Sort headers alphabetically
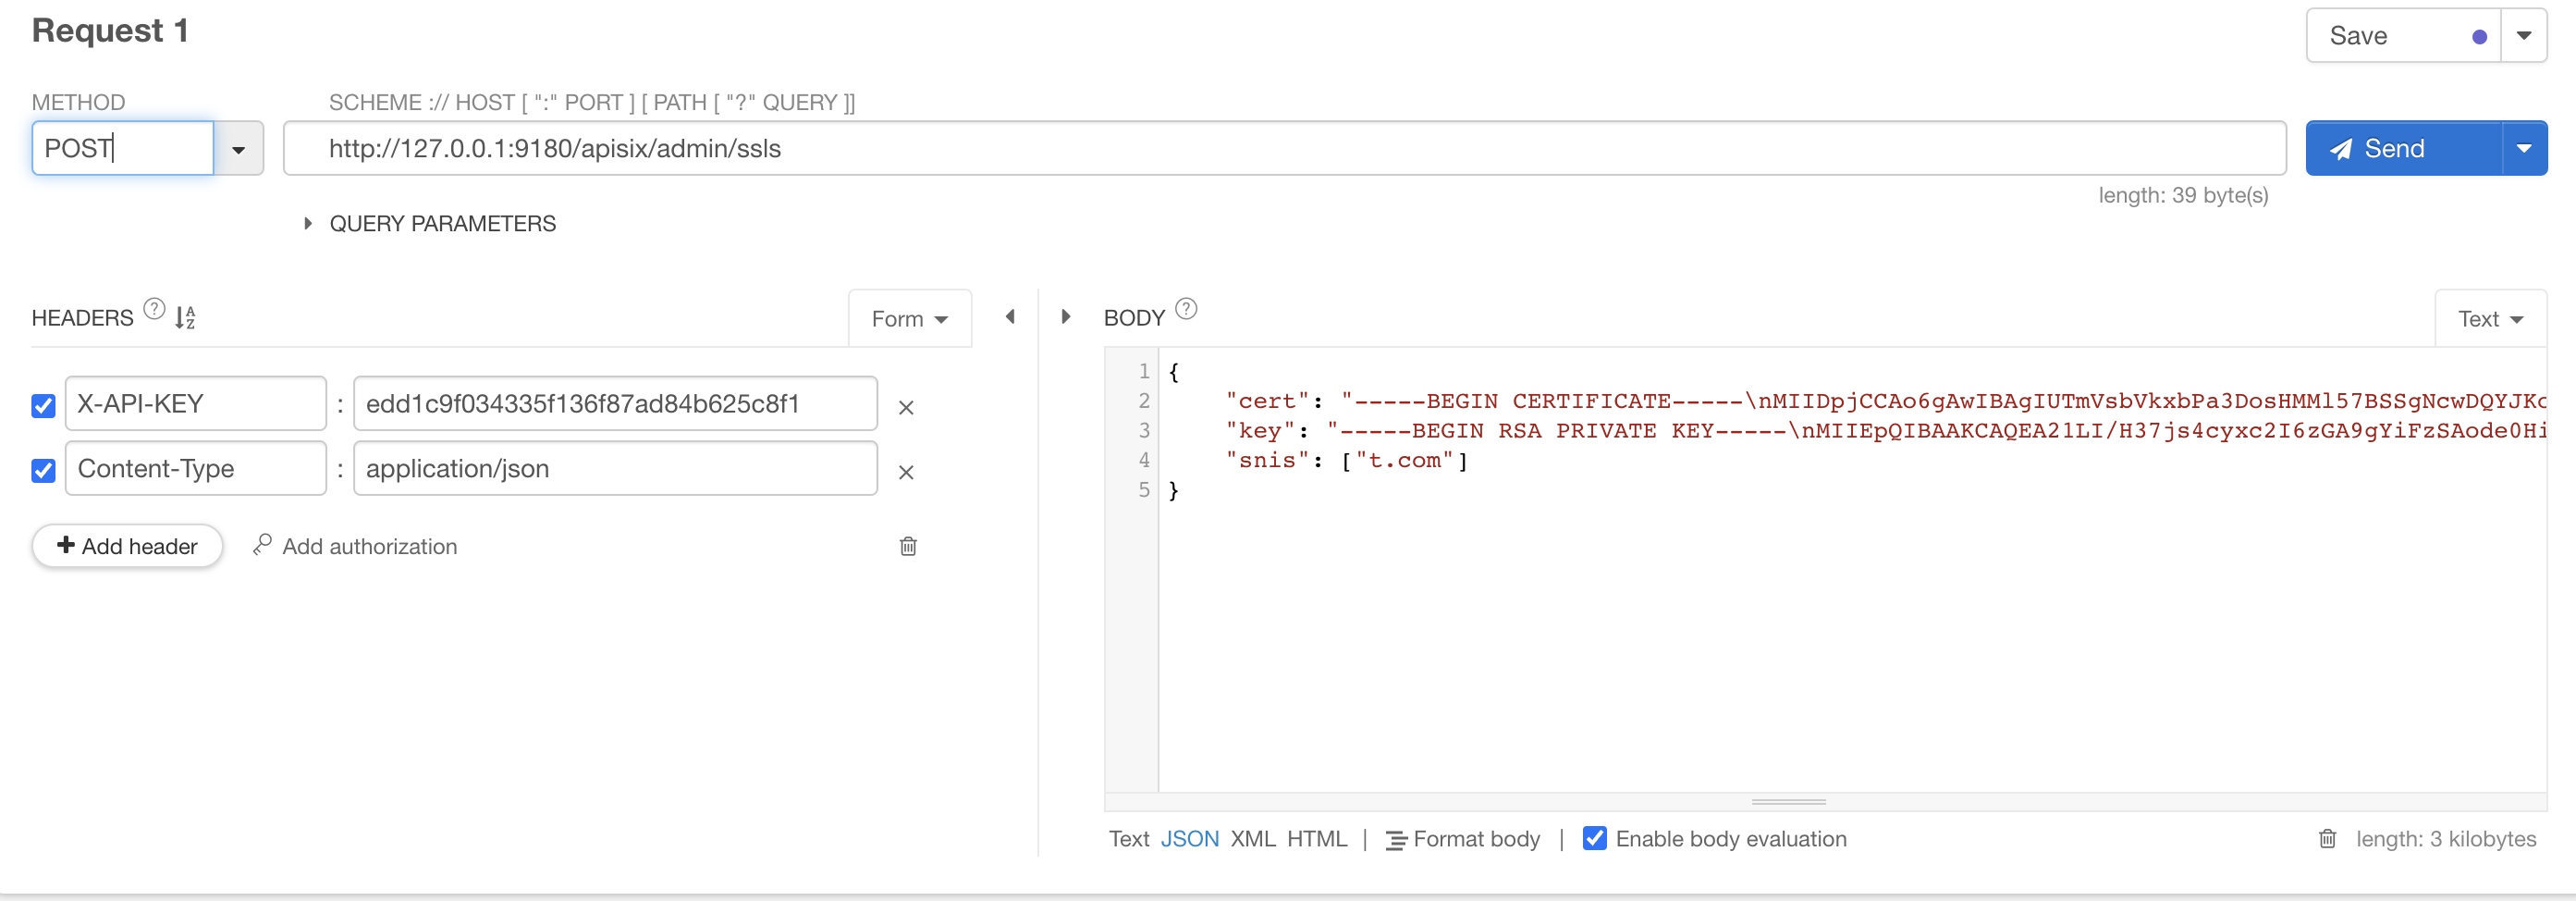 click(184, 318)
